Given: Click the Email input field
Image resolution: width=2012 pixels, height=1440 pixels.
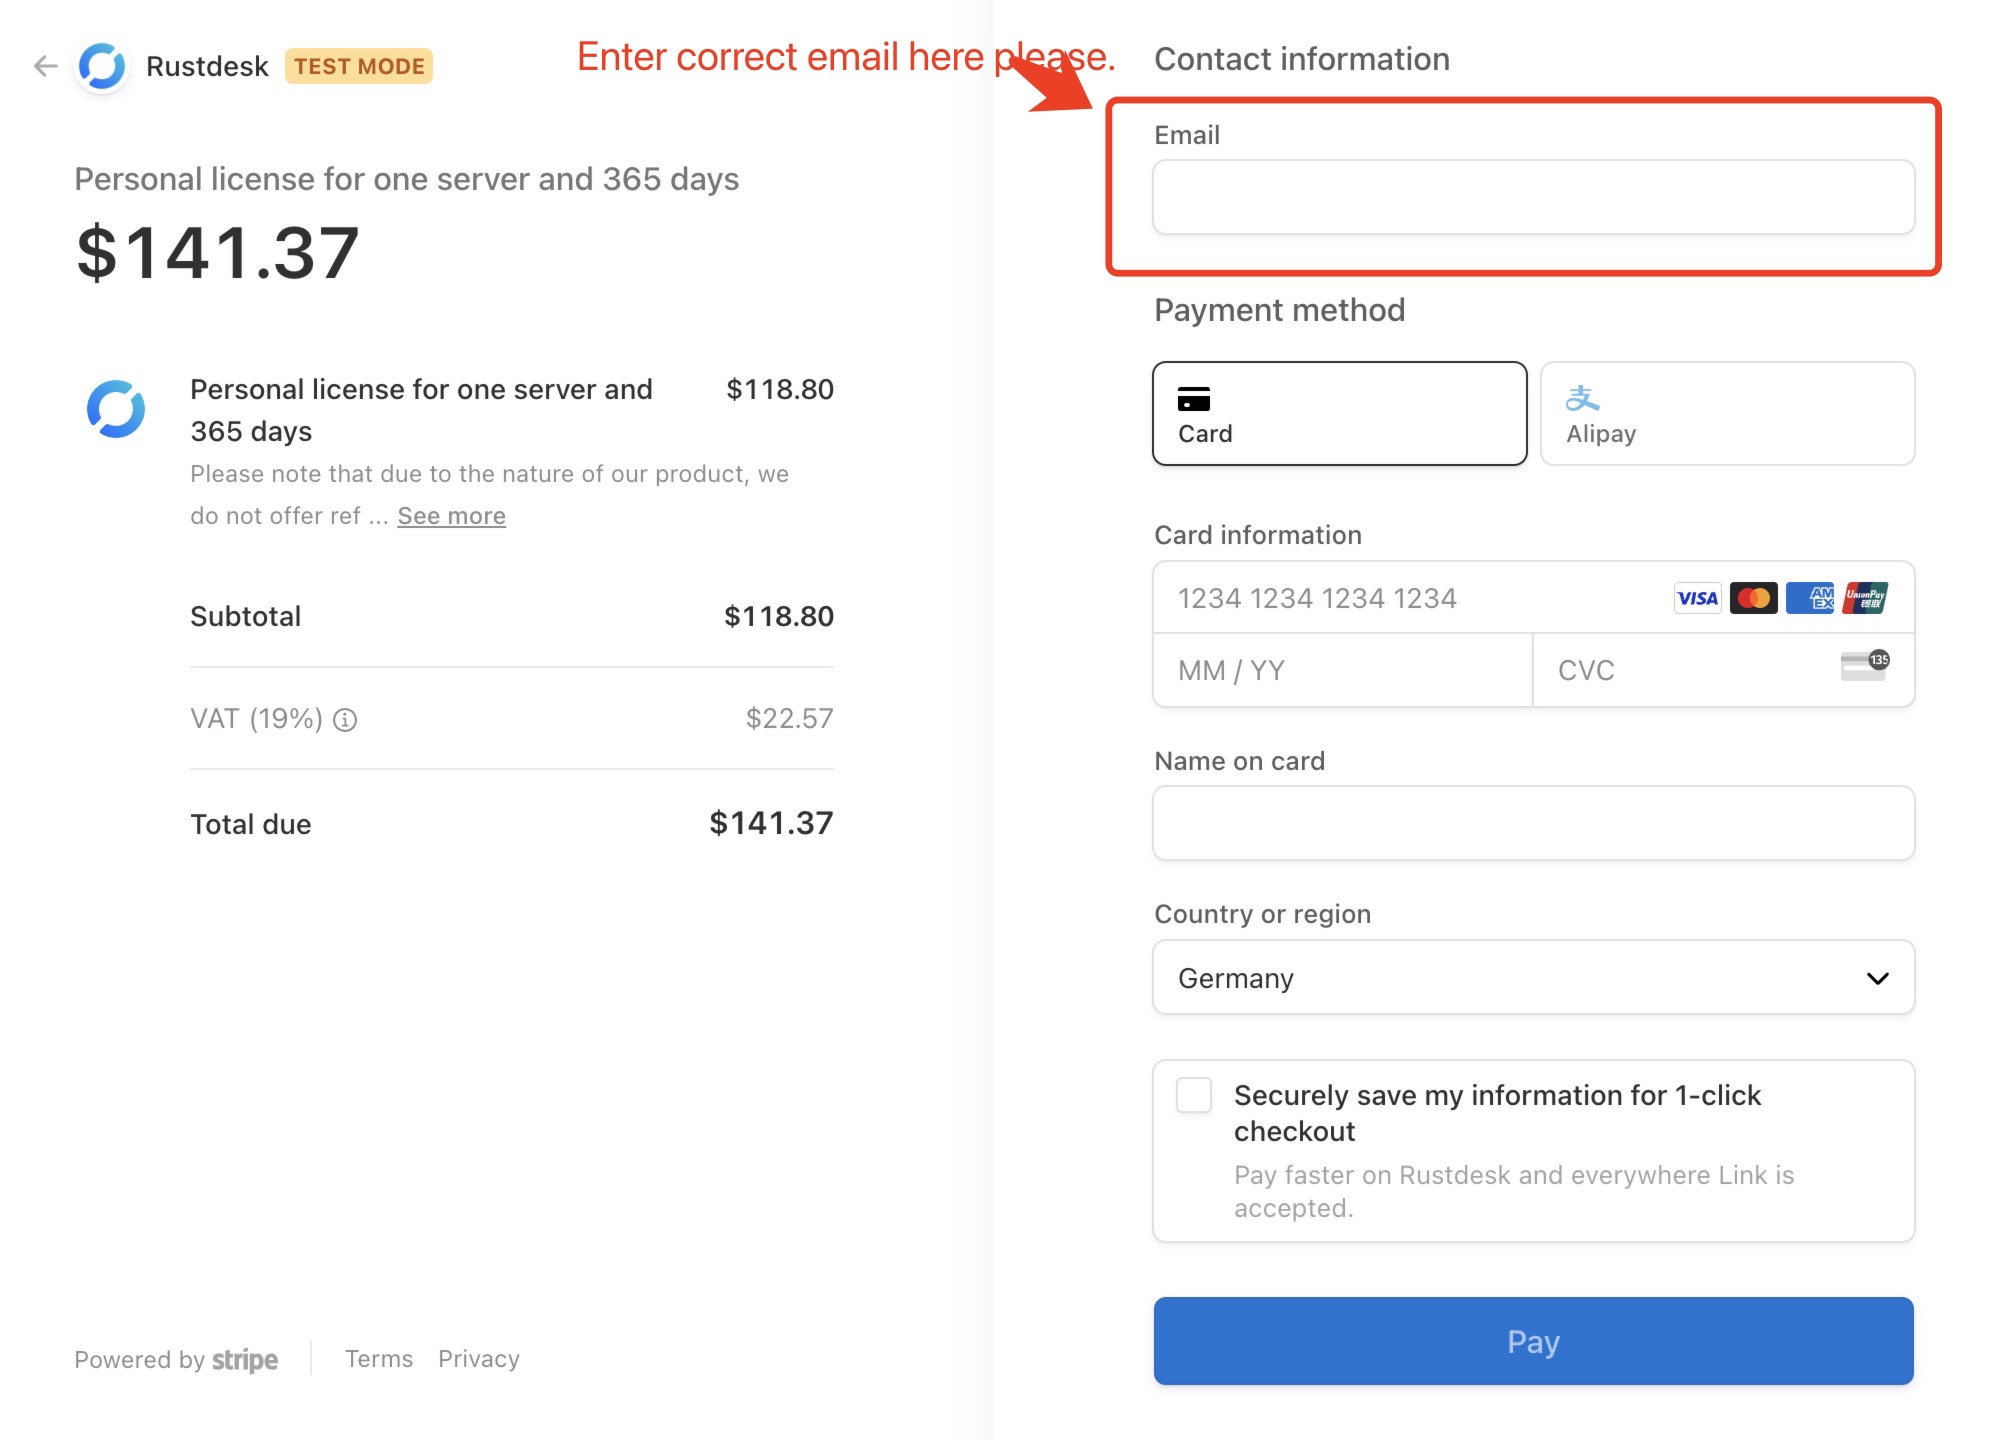Looking at the screenshot, I should point(1533,198).
